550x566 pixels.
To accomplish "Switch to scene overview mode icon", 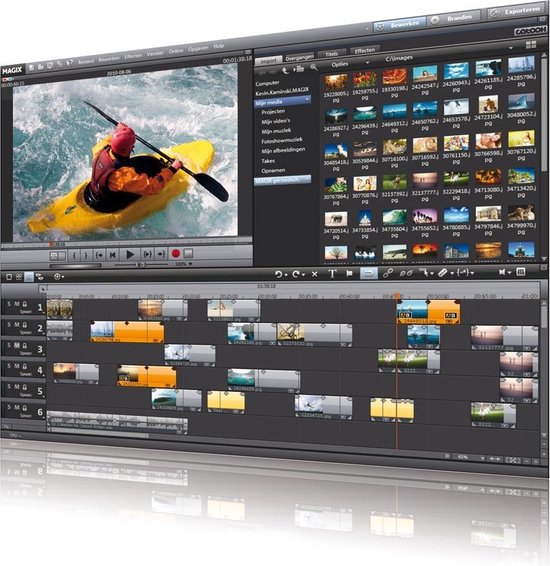I will coord(19,277).
